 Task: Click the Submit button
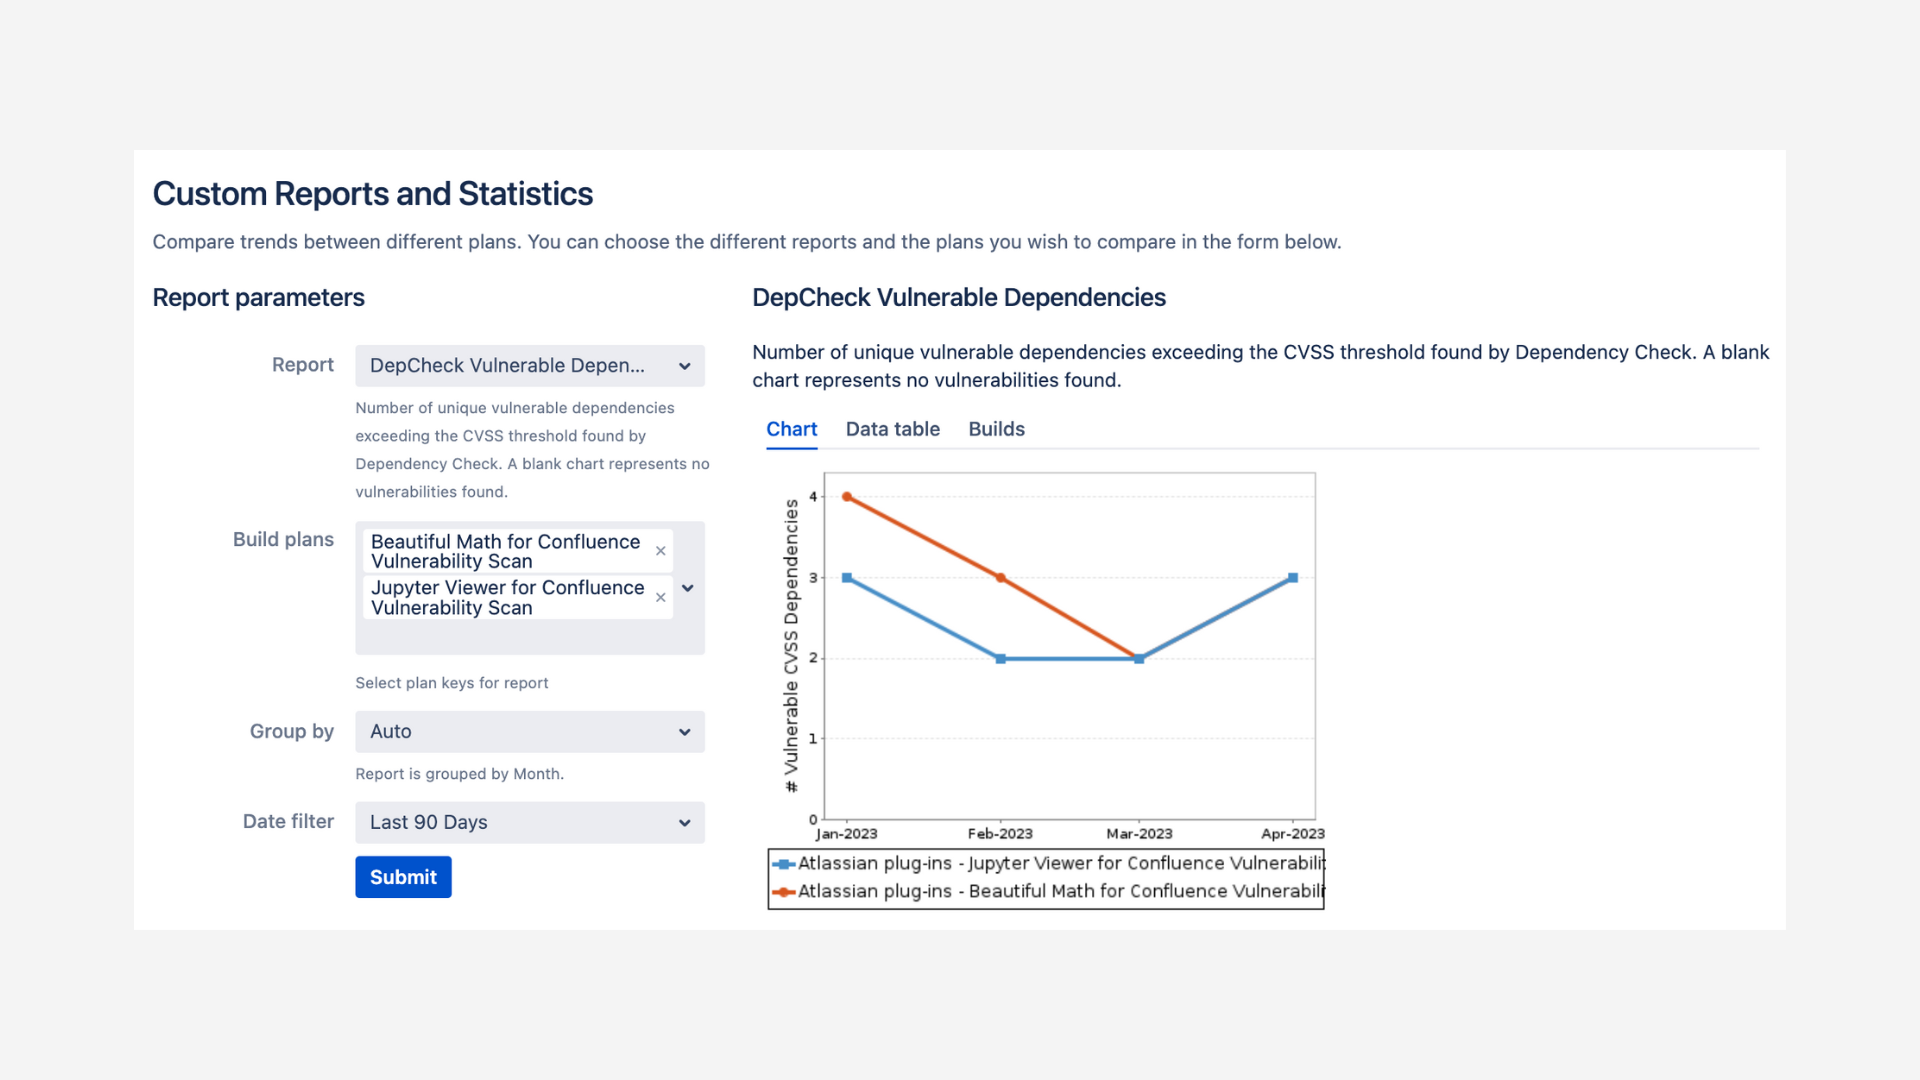pos(403,877)
